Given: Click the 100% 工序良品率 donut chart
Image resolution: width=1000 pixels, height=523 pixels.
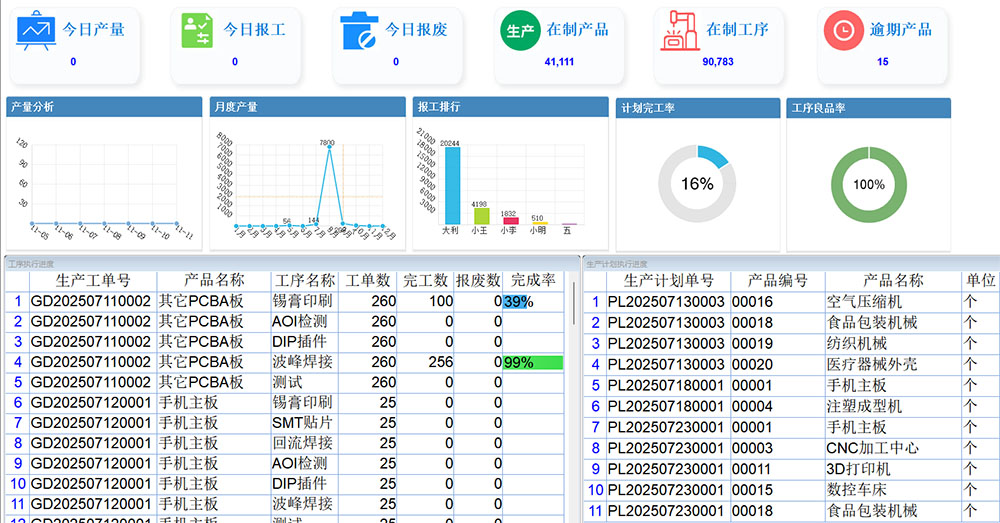Looking at the screenshot, I should (868, 184).
